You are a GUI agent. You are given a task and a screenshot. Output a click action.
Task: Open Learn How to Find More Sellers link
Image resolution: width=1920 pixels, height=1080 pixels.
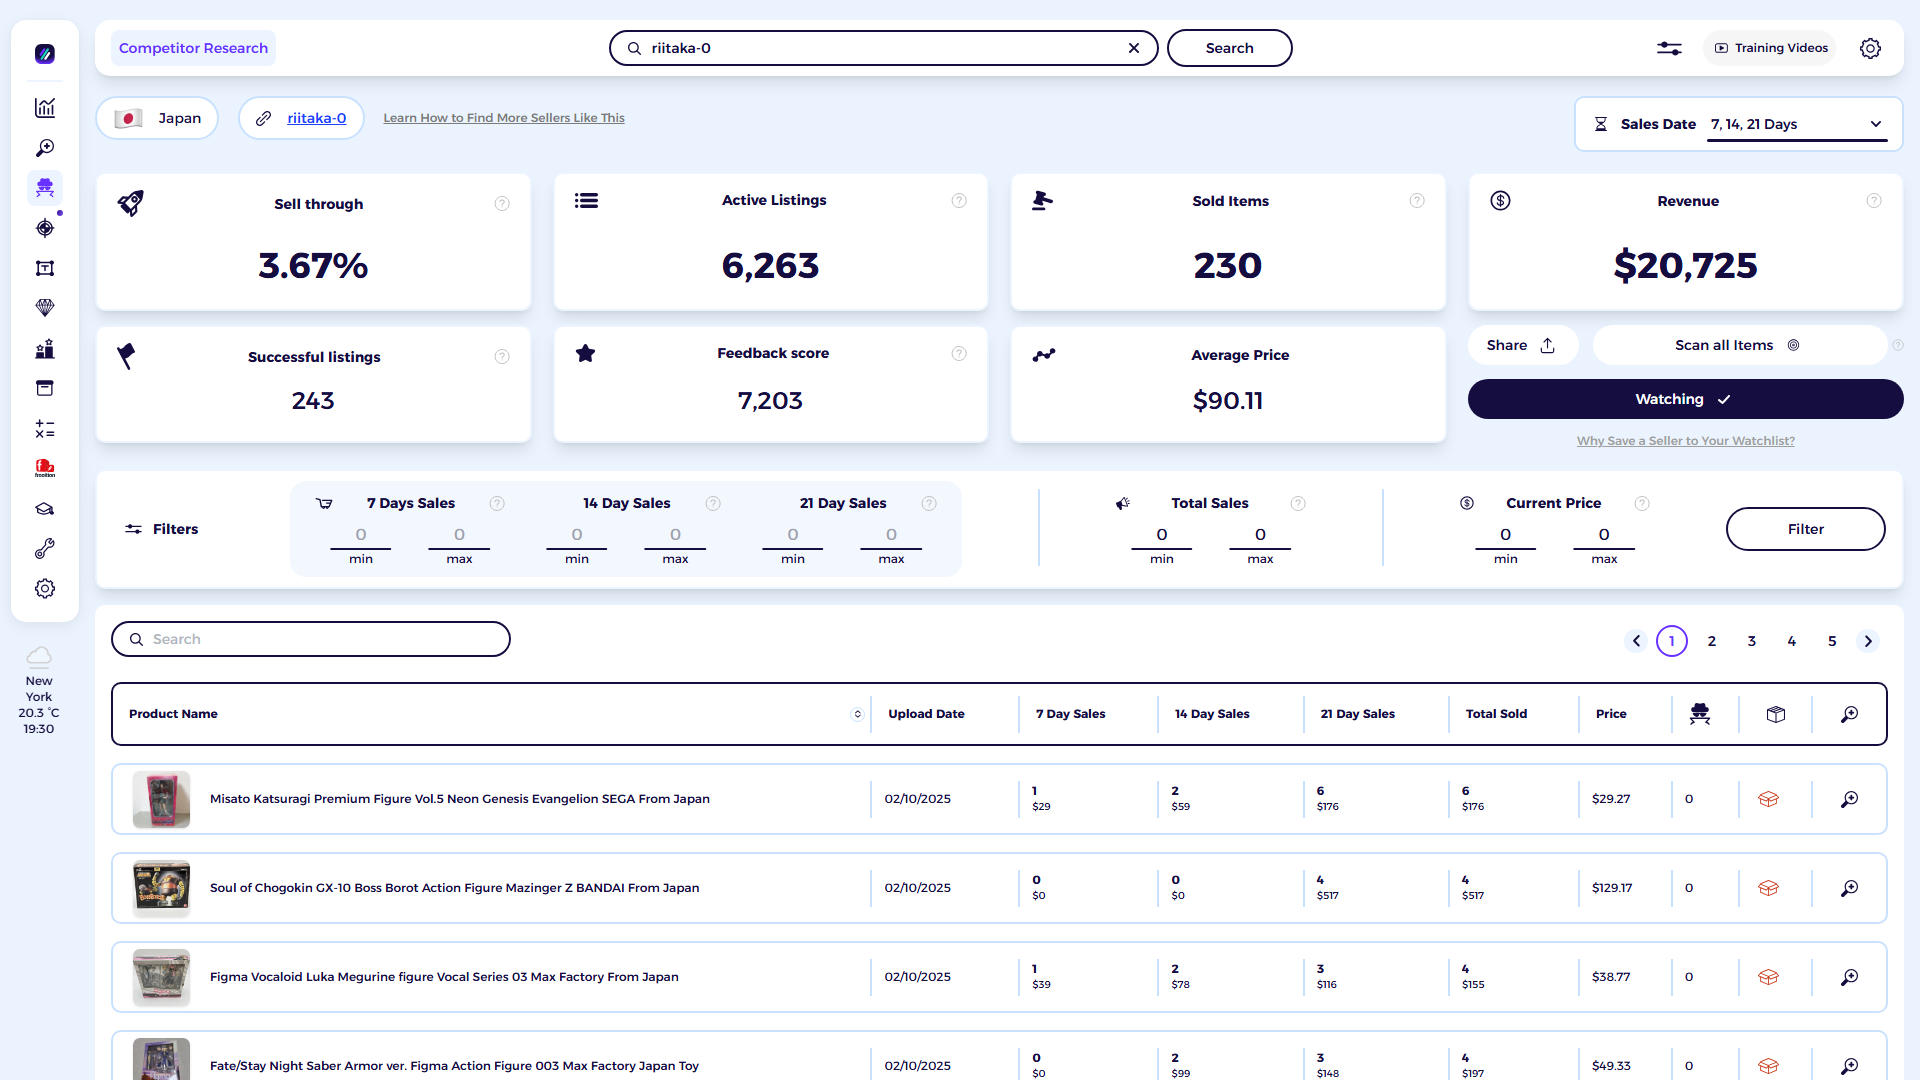tap(504, 118)
